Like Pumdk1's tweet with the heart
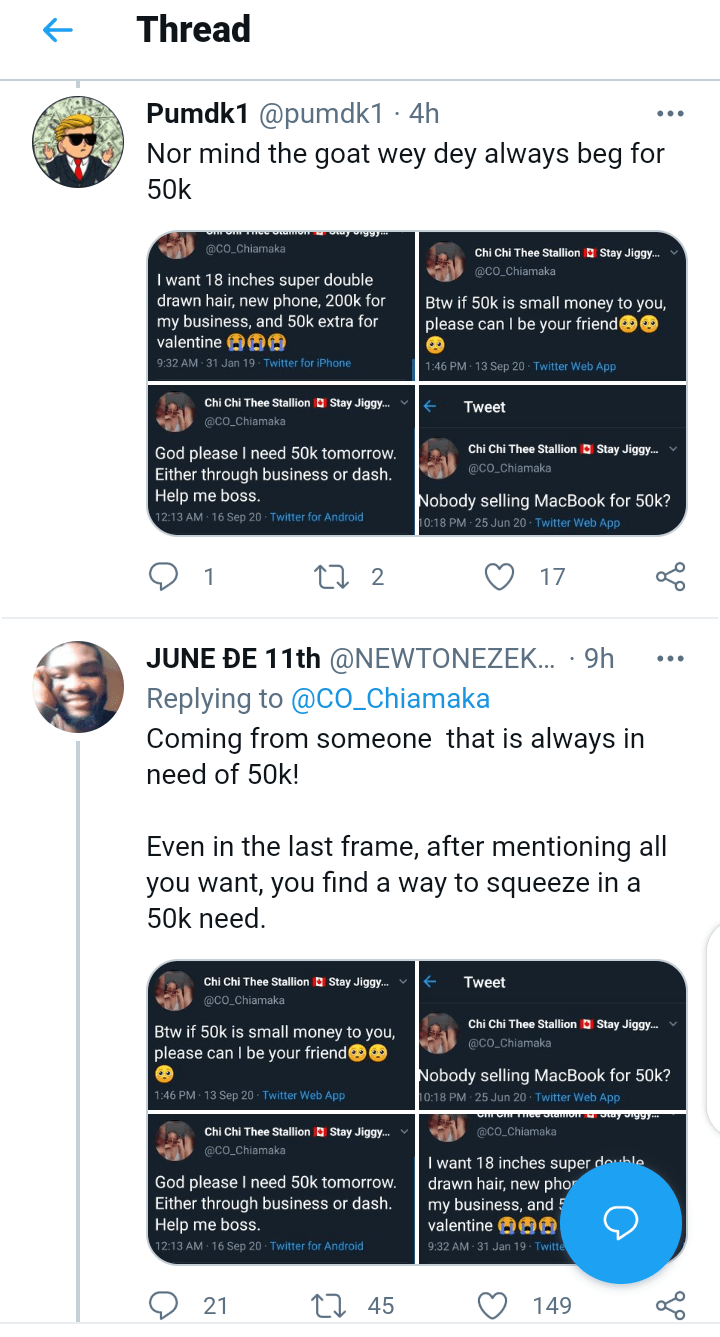The height and width of the screenshot is (1337, 720). point(498,576)
